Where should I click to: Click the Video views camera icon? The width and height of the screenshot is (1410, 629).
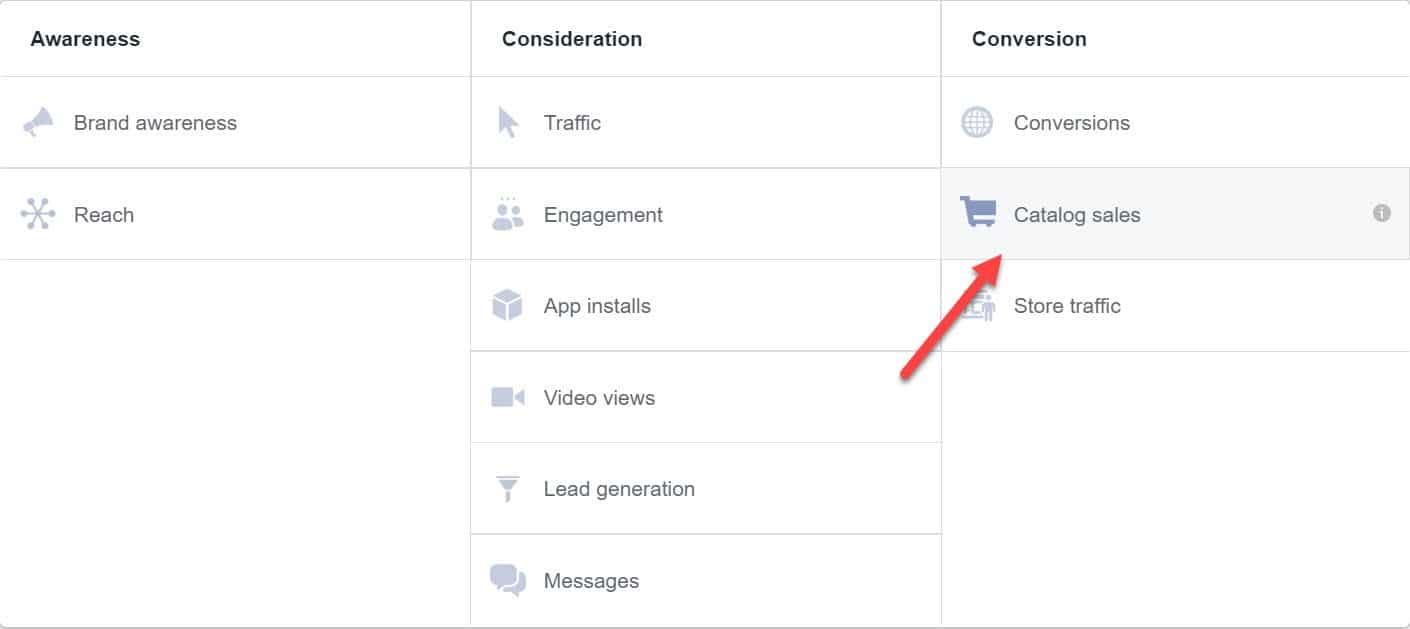click(x=508, y=397)
